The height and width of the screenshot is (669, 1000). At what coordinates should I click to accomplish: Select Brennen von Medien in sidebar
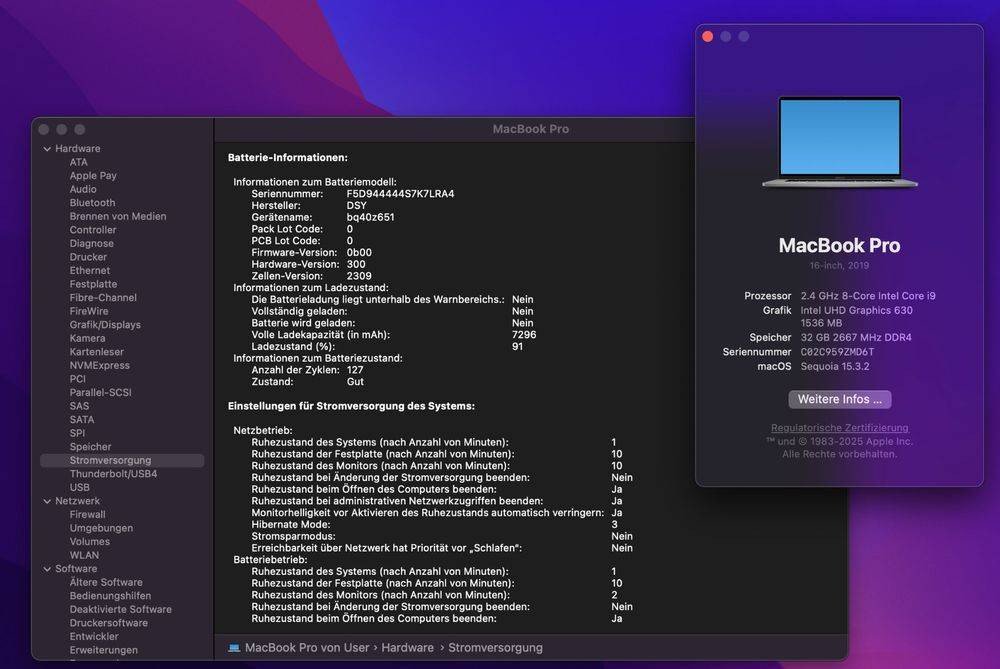click(118, 216)
